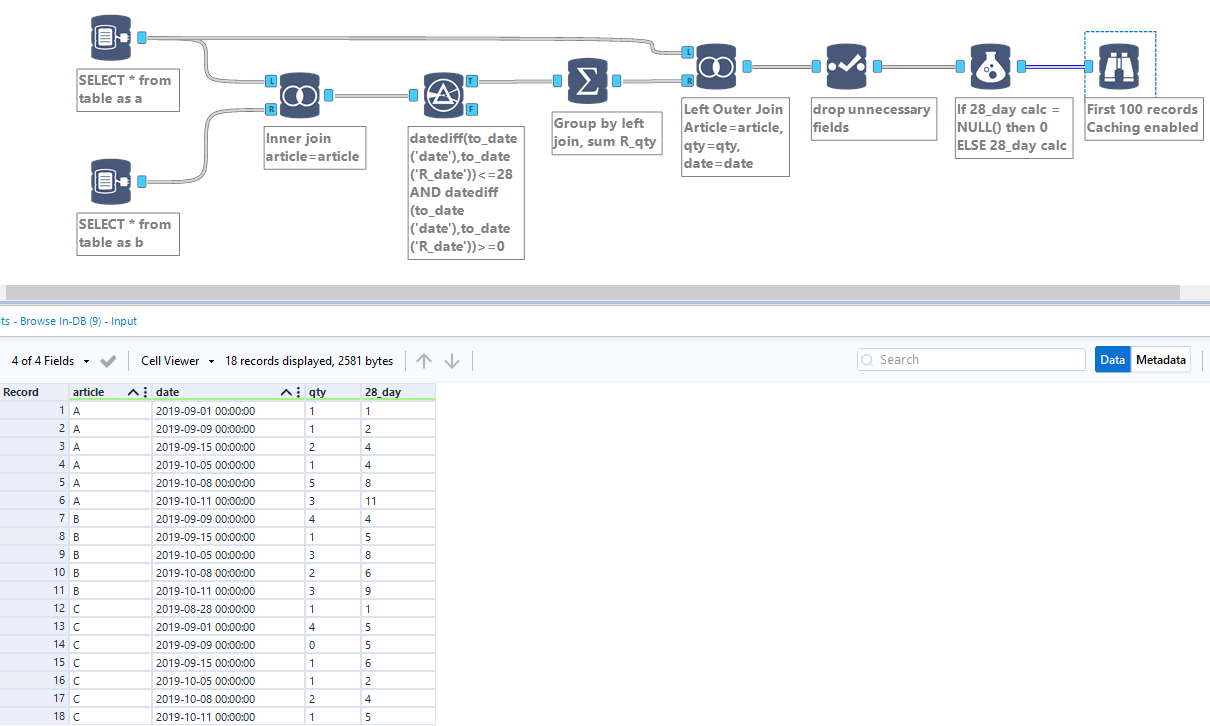Select the Connect In-DB tool for table a
Viewport: 1210px width, 726px height.
[x=110, y=37]
